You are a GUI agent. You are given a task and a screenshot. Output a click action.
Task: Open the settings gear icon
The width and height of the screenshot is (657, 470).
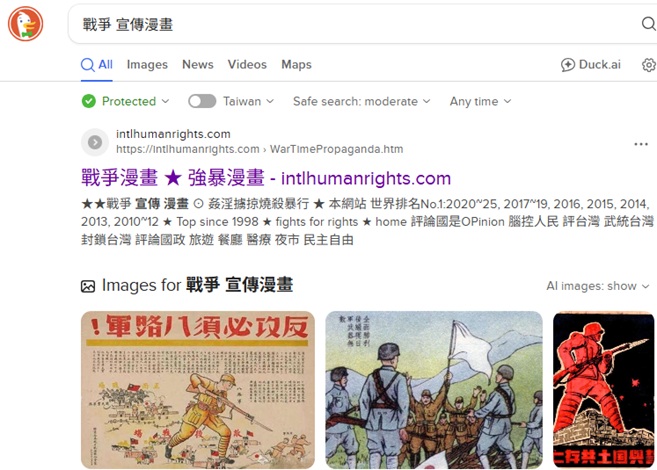[649, 65]
